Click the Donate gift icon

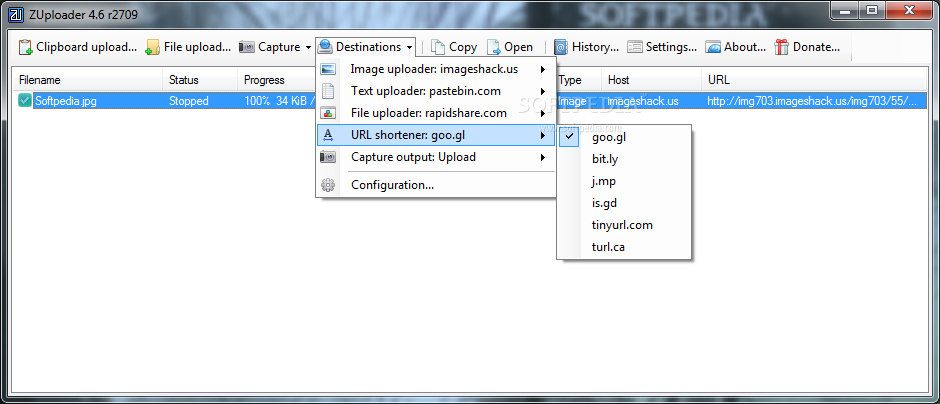781,47
